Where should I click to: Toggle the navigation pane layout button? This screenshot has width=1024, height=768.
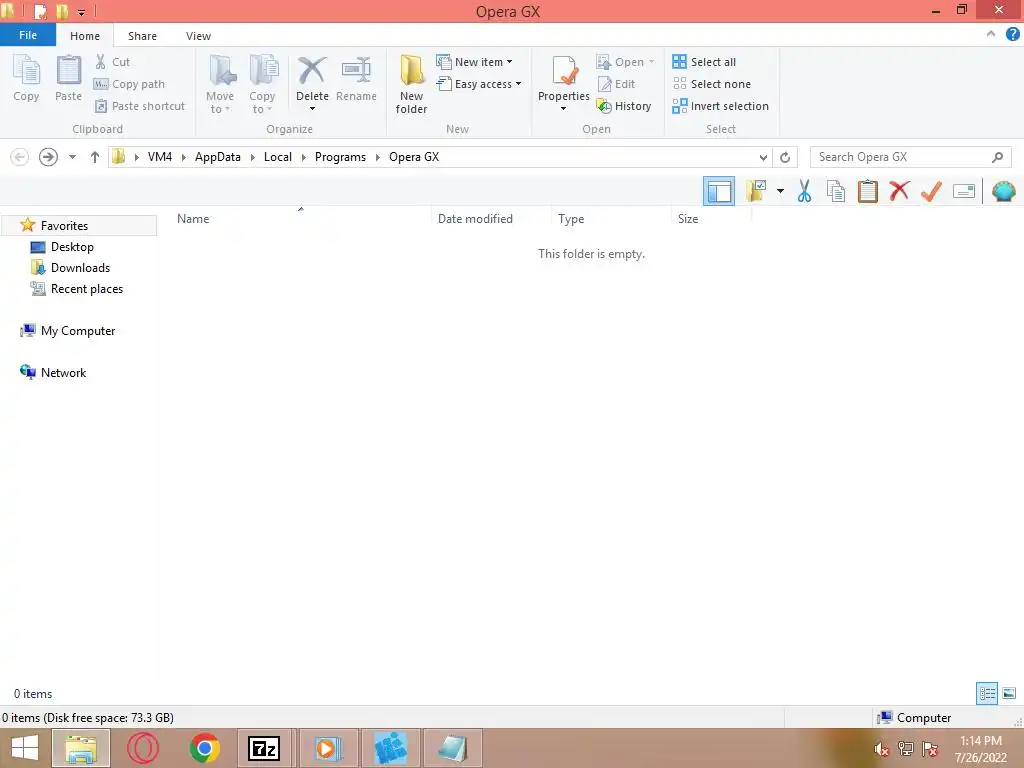coord(719,191)
